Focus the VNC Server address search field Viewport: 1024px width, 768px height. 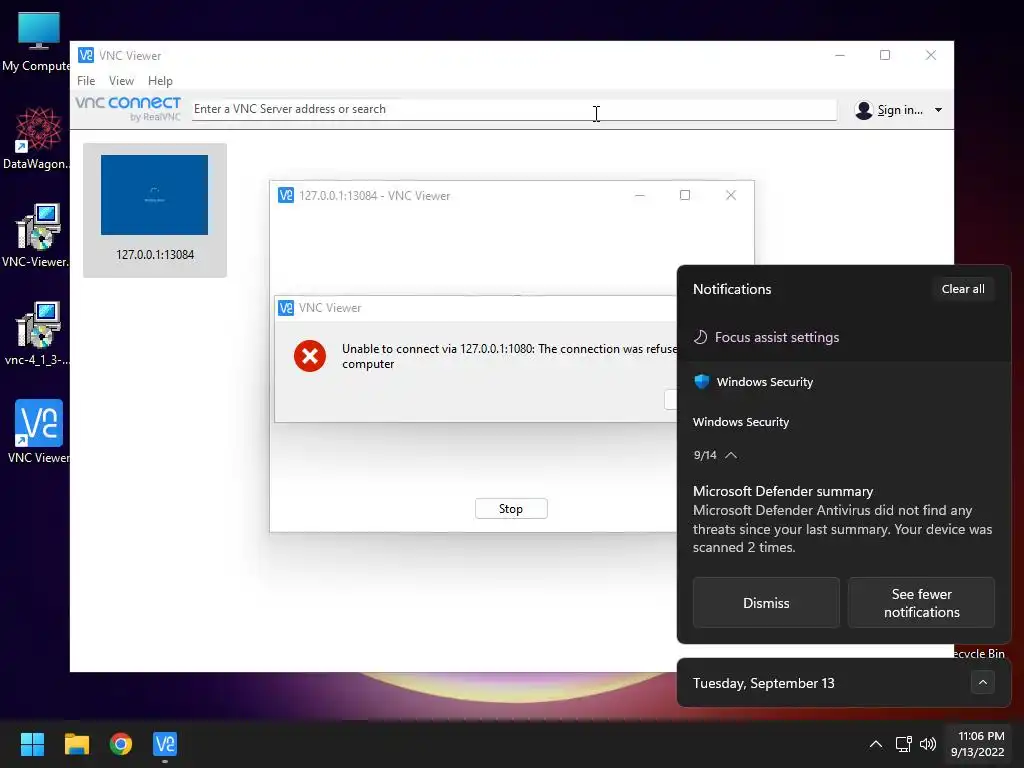[513, 109]
